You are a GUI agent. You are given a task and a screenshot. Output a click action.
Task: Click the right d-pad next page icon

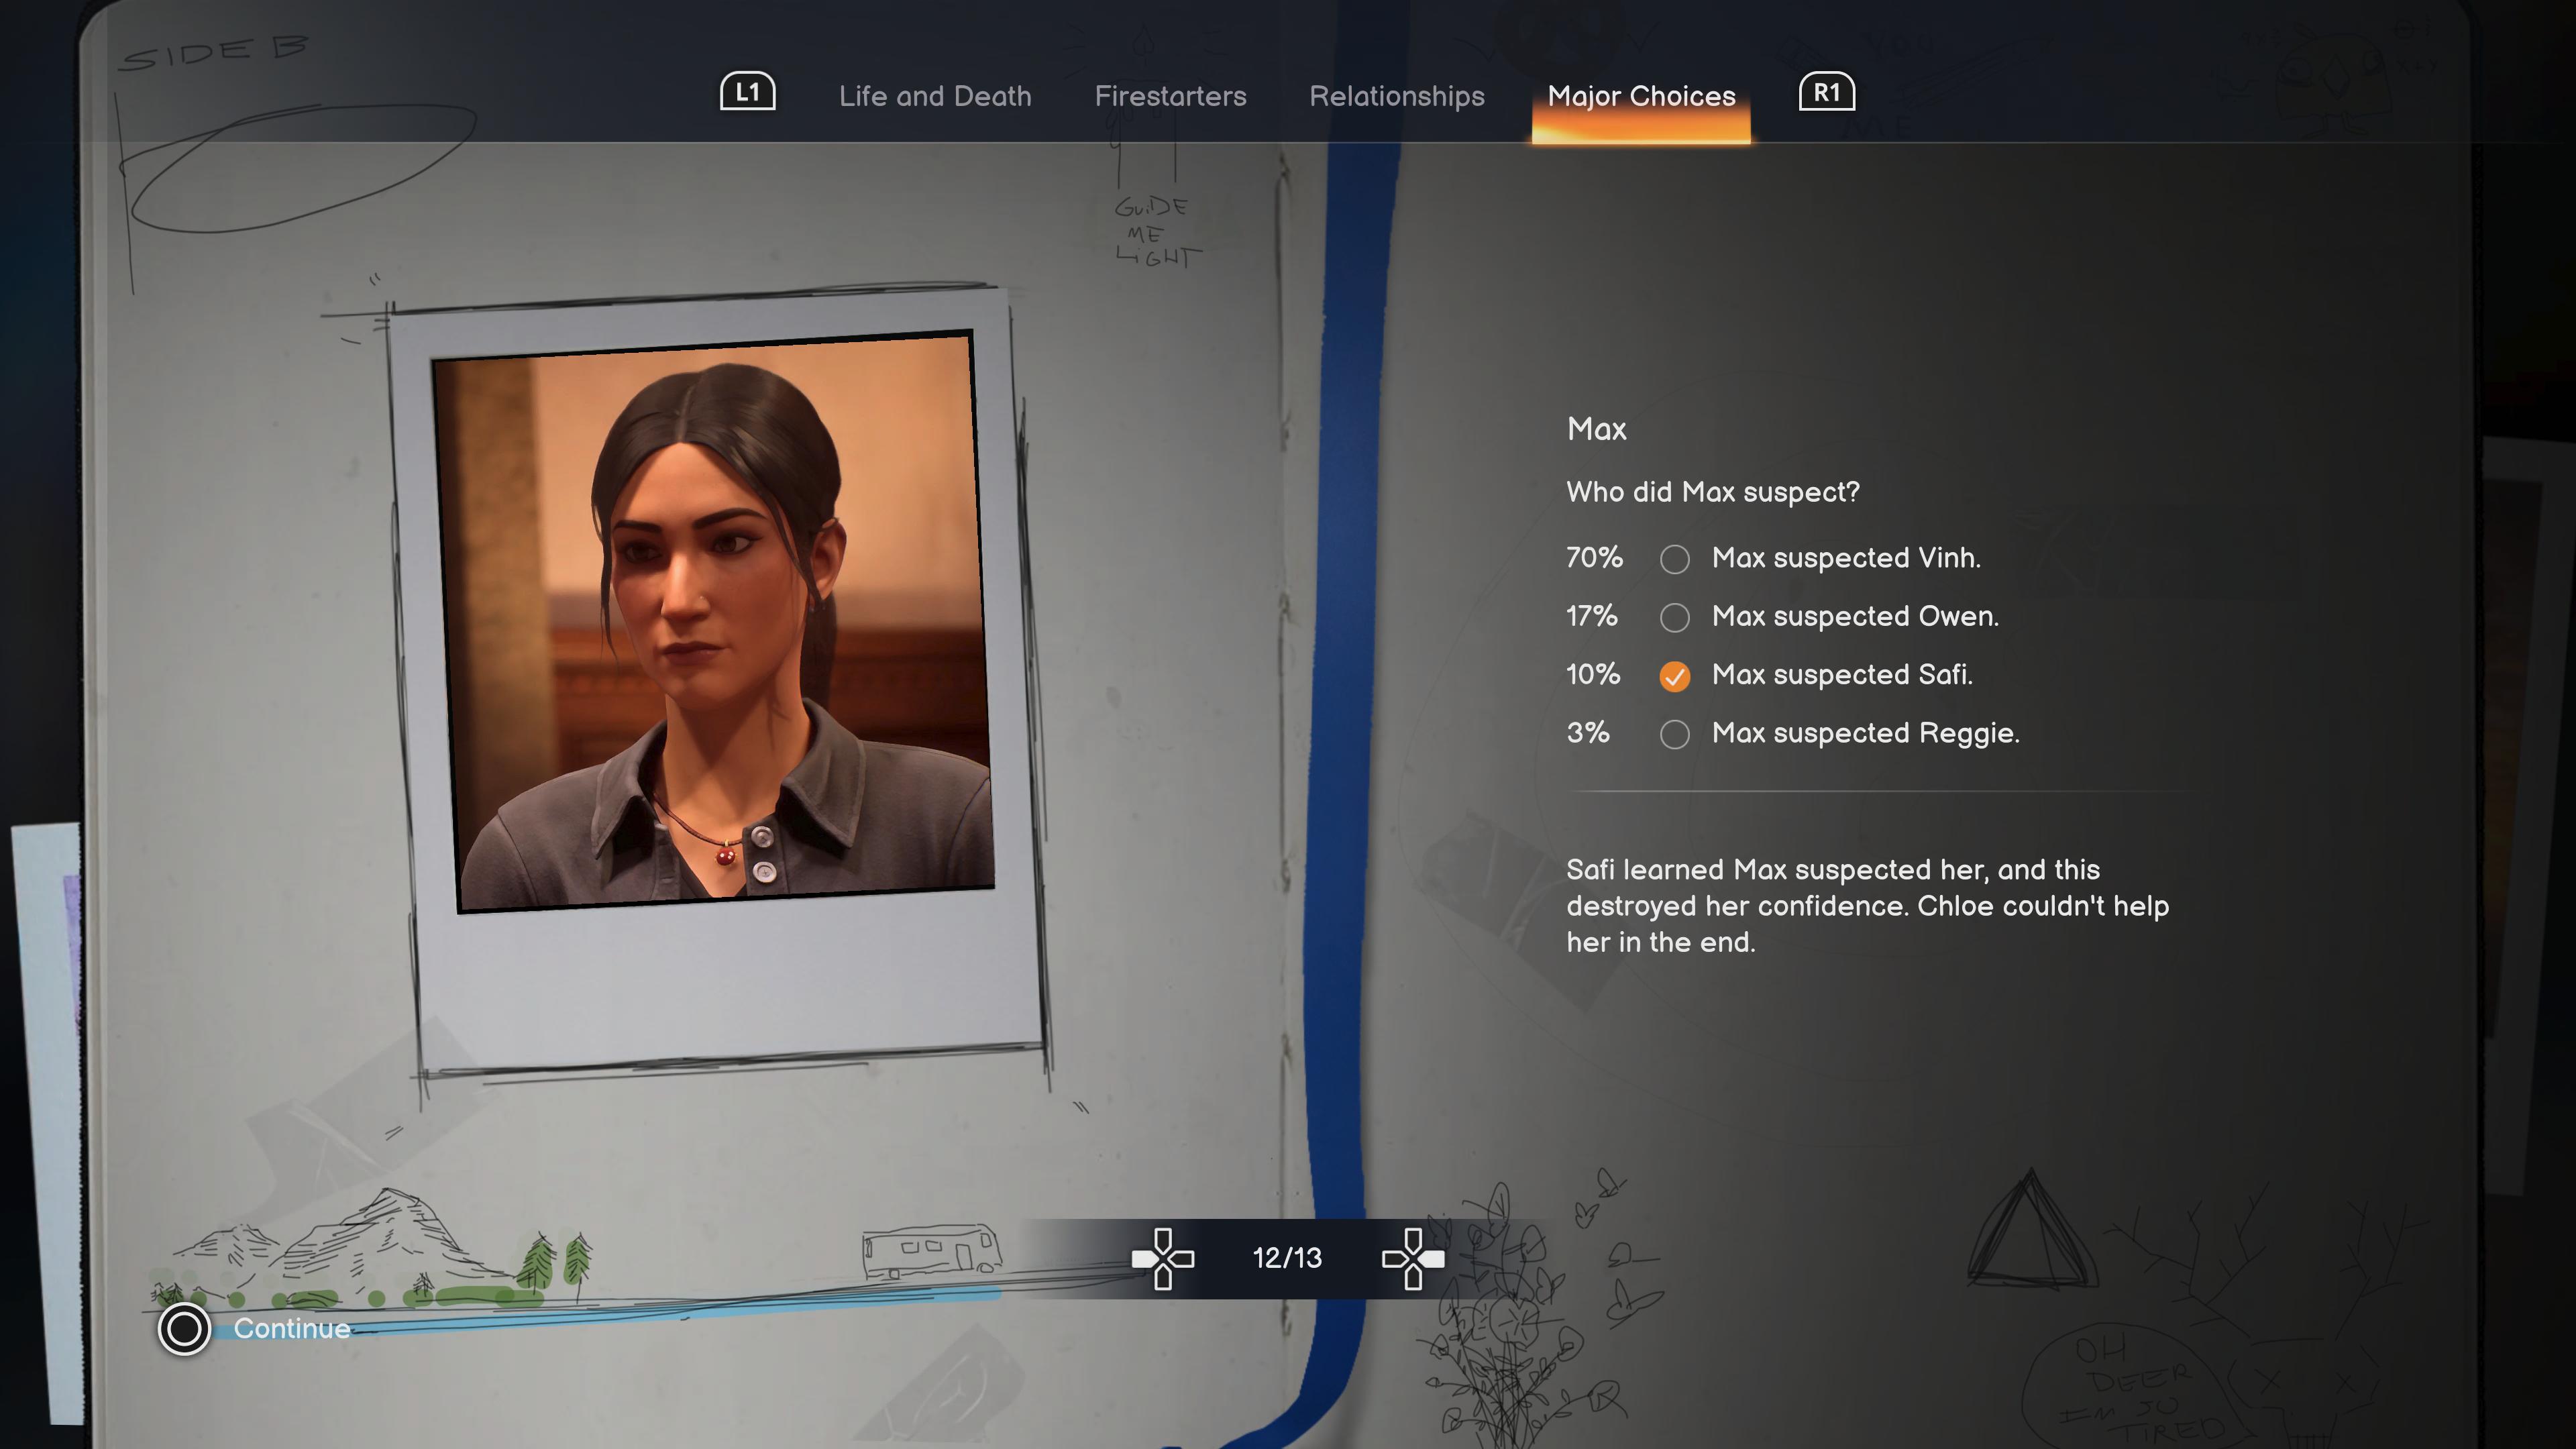pyautogui.click(x=1413, y=1259)
